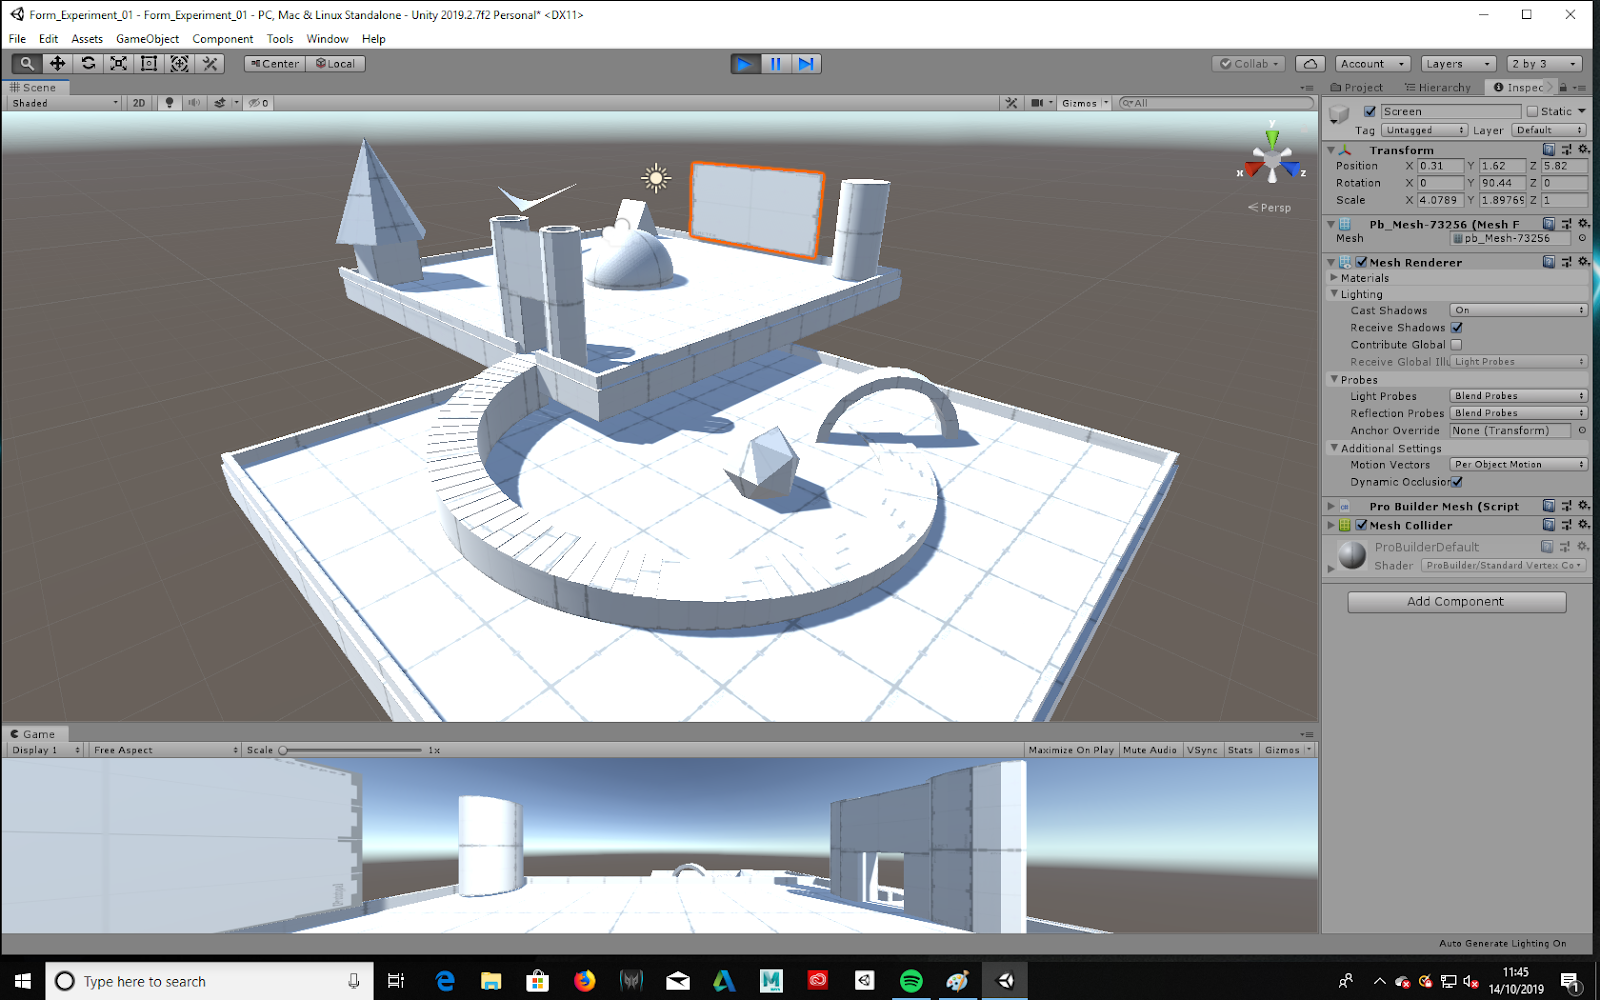
Task: Click the Add Component button
Action: coord(1456,602)
